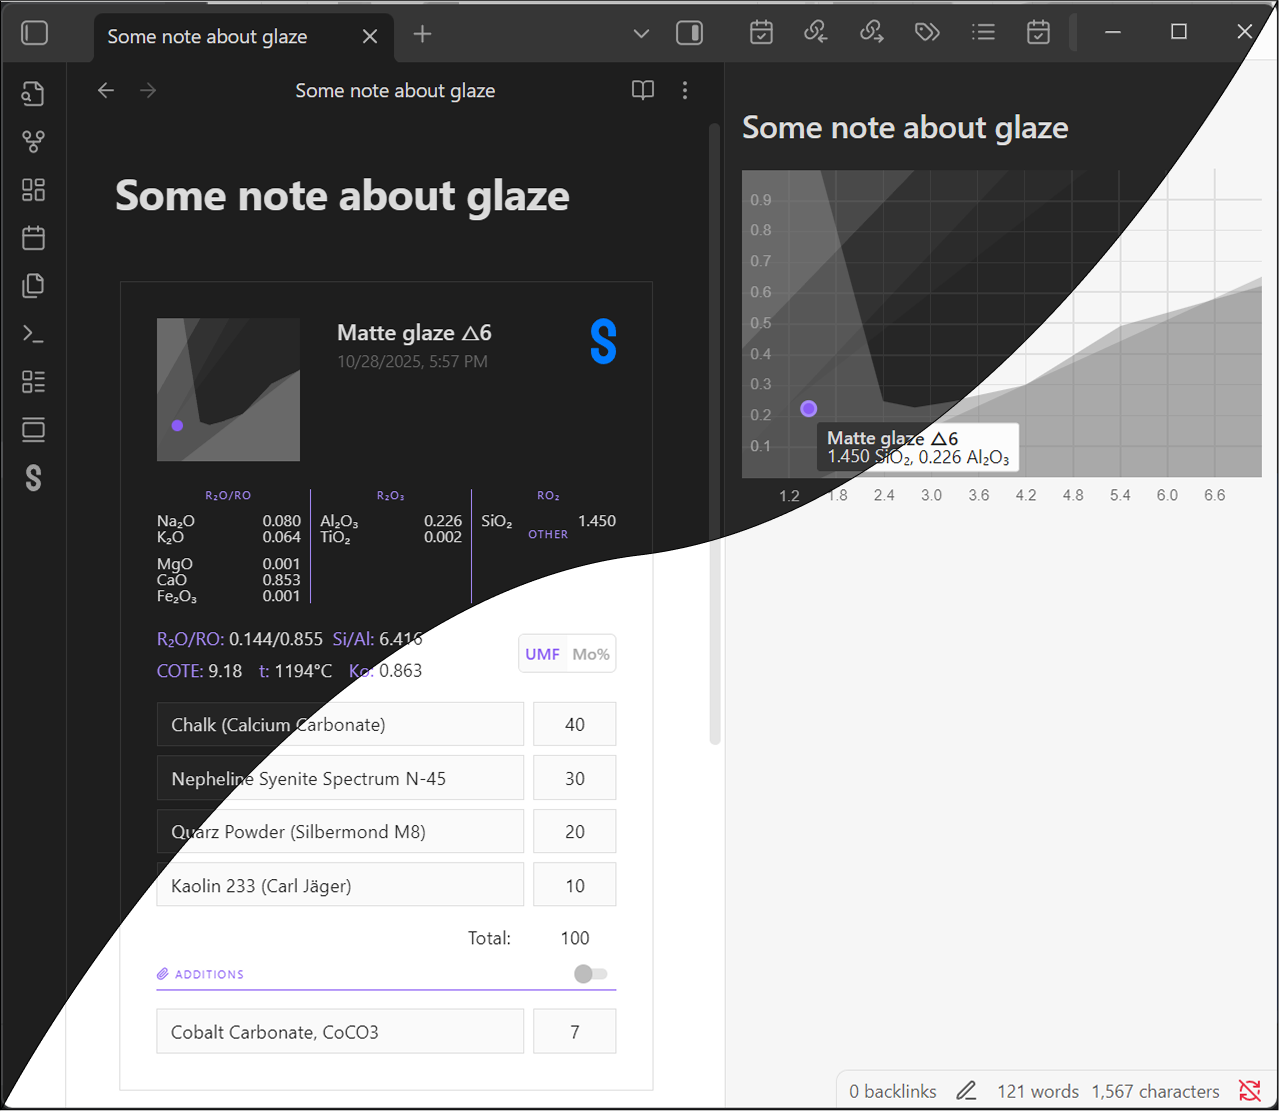Click the S glaze plugin ribbon icon

33,478
